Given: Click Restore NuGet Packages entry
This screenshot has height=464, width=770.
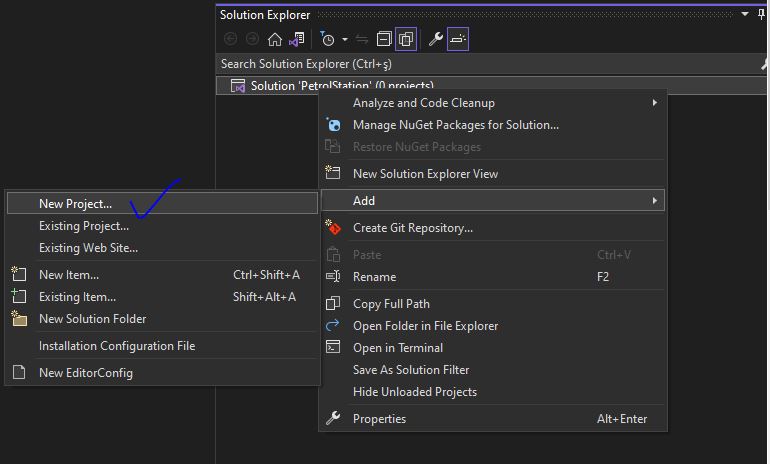Looking at the screenshot, I should point(493,147).
